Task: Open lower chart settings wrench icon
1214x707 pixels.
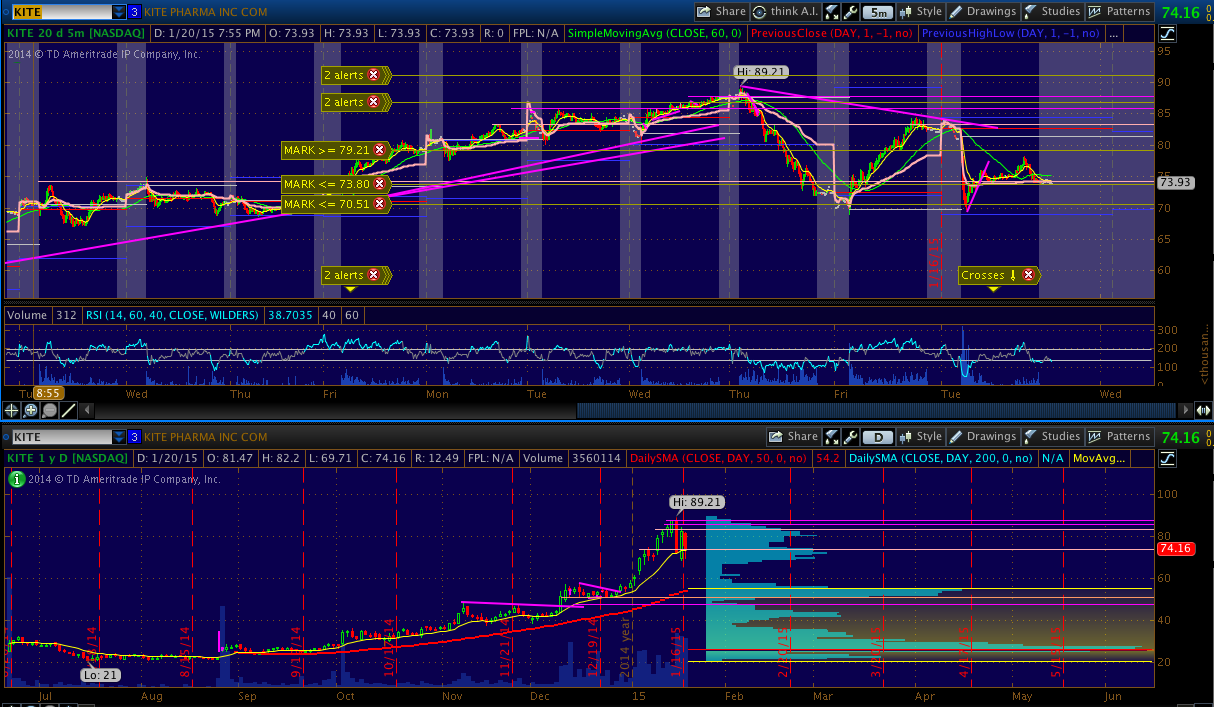Action: point(849,437)
